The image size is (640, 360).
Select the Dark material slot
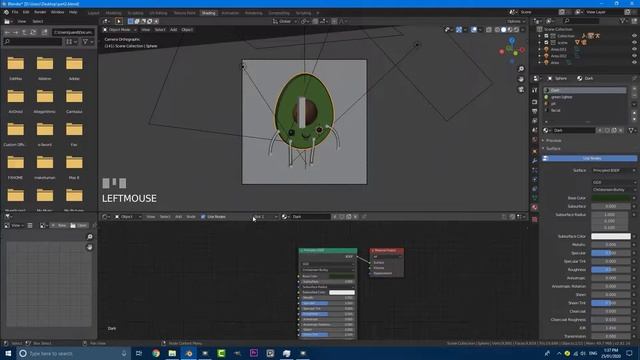(x=585, y=90)
